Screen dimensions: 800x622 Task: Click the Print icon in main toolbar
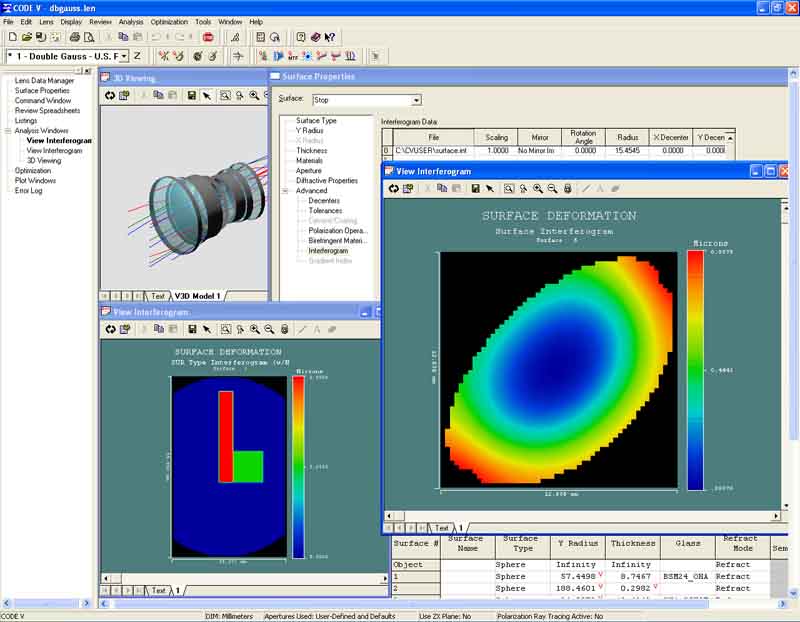[x=74, y=37]
